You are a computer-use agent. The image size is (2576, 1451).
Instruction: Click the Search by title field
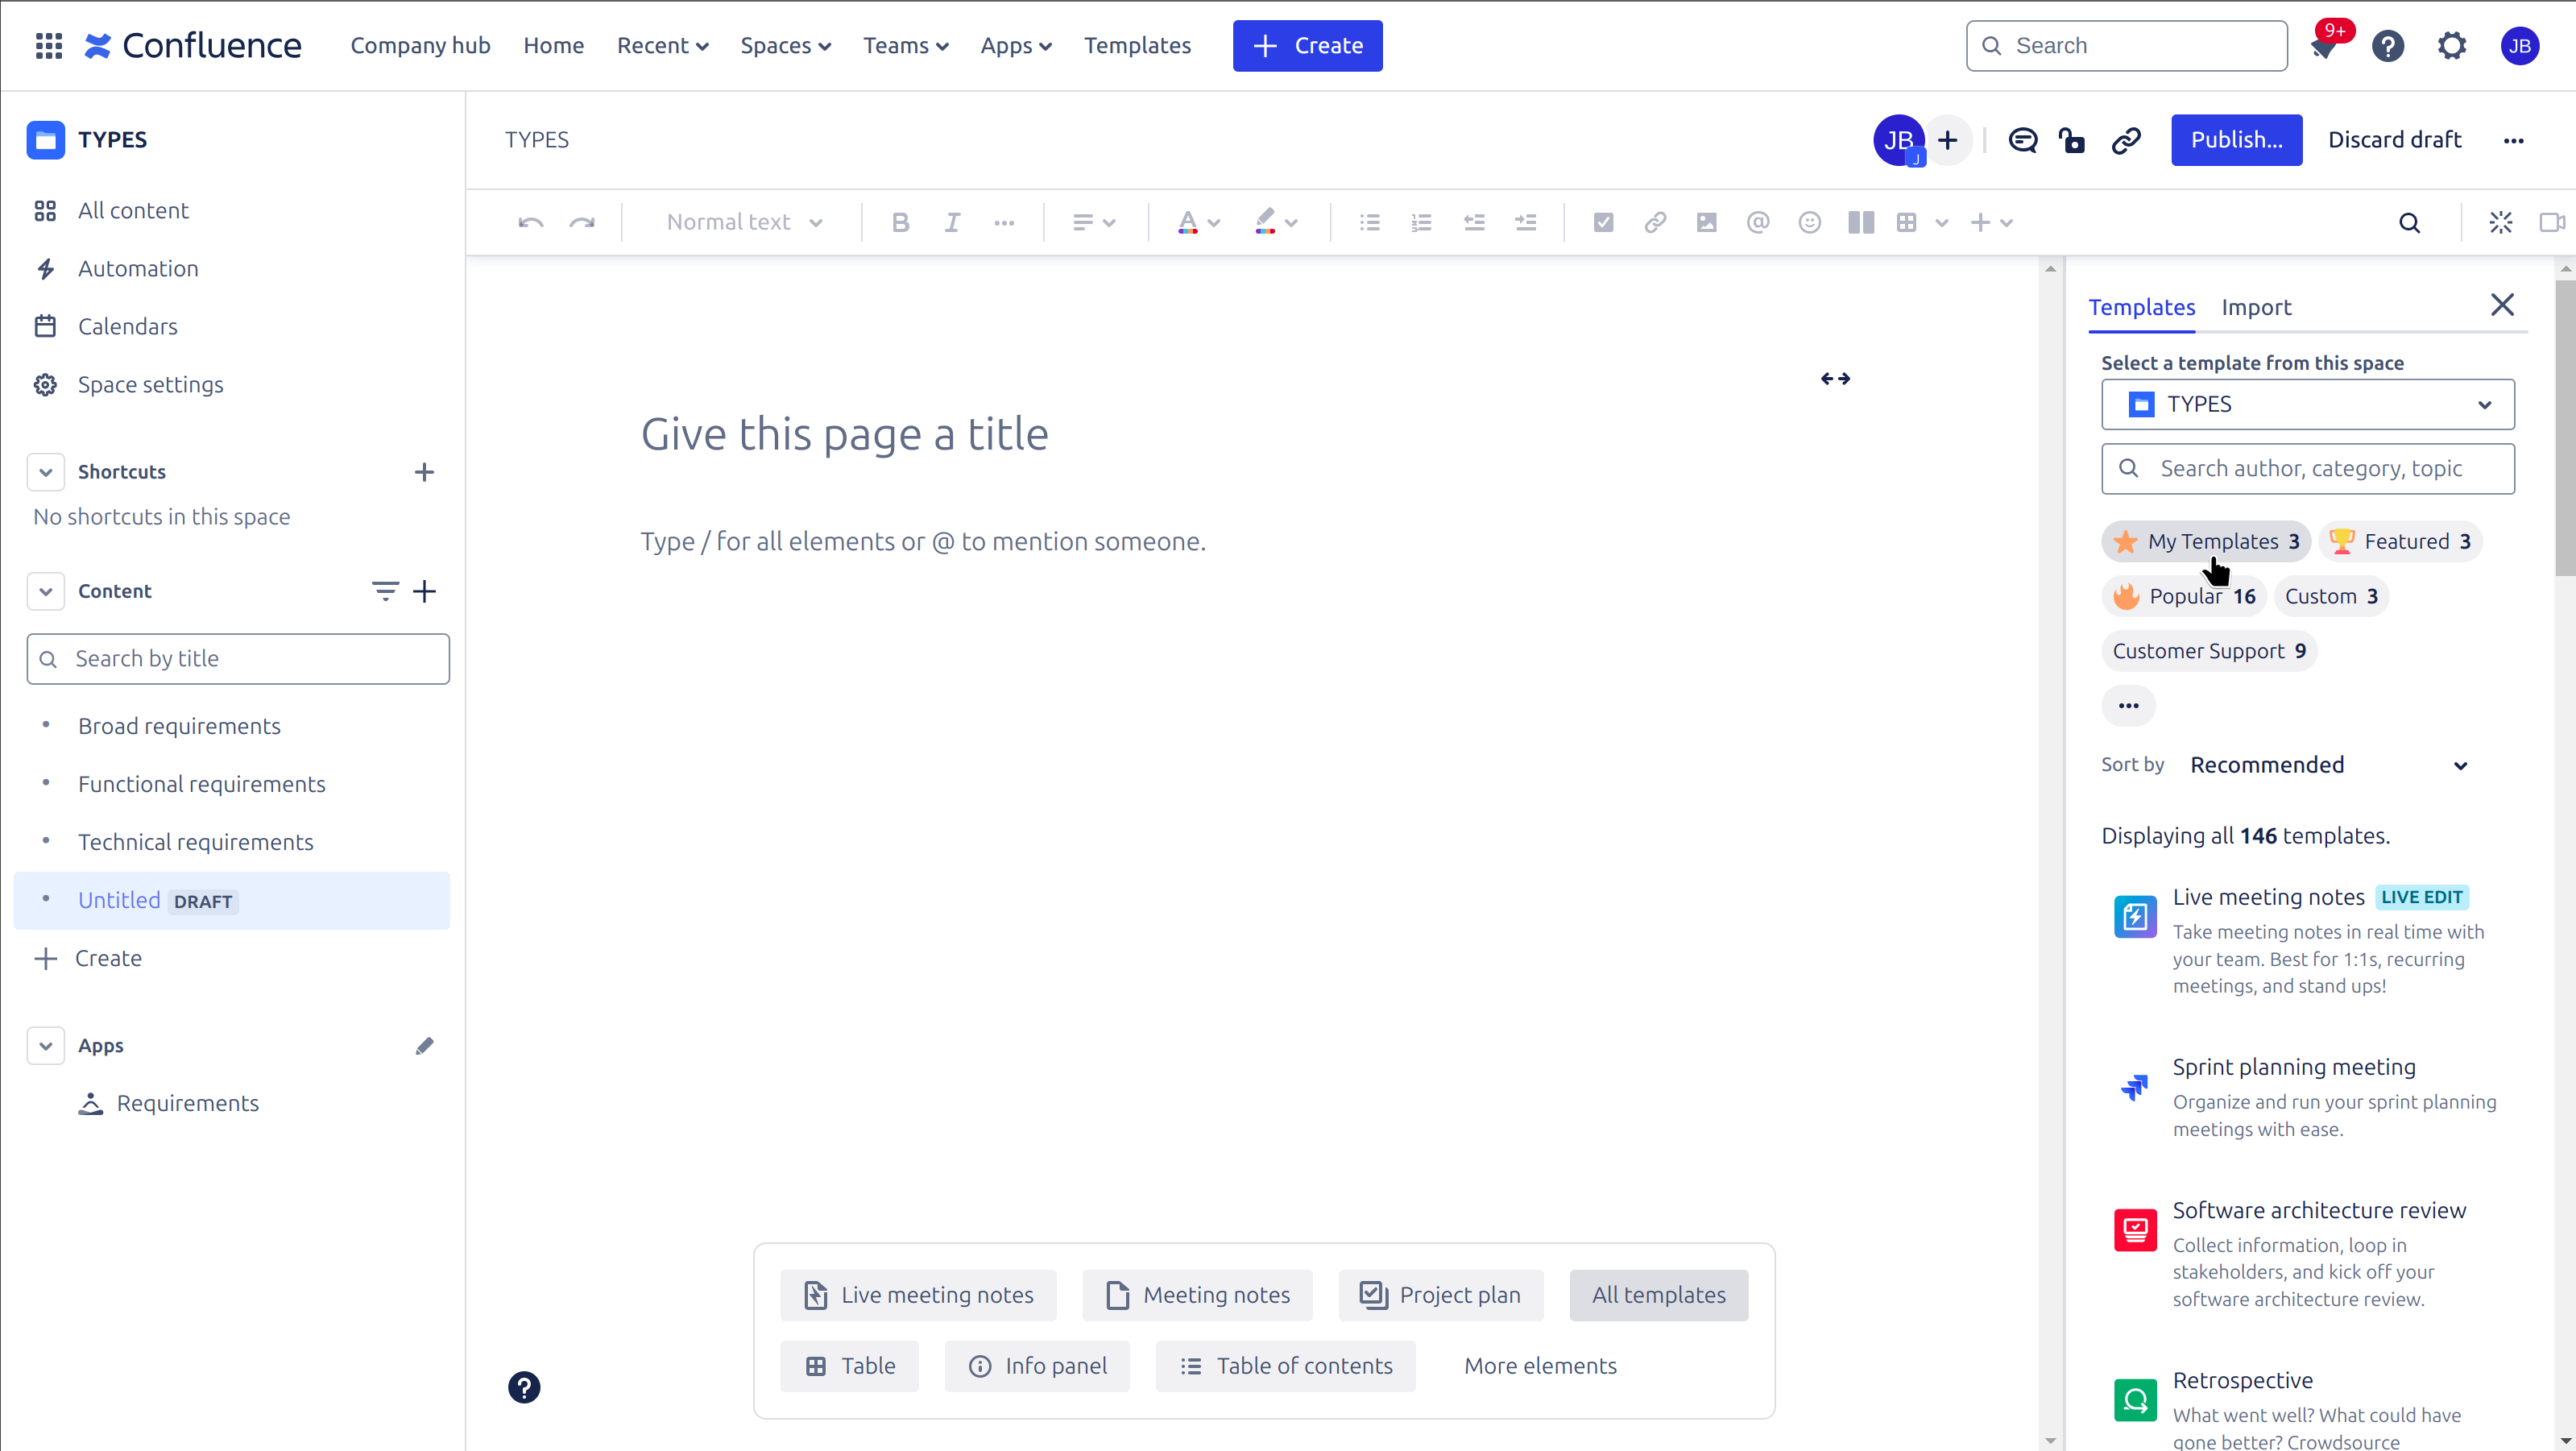(237, 658)
